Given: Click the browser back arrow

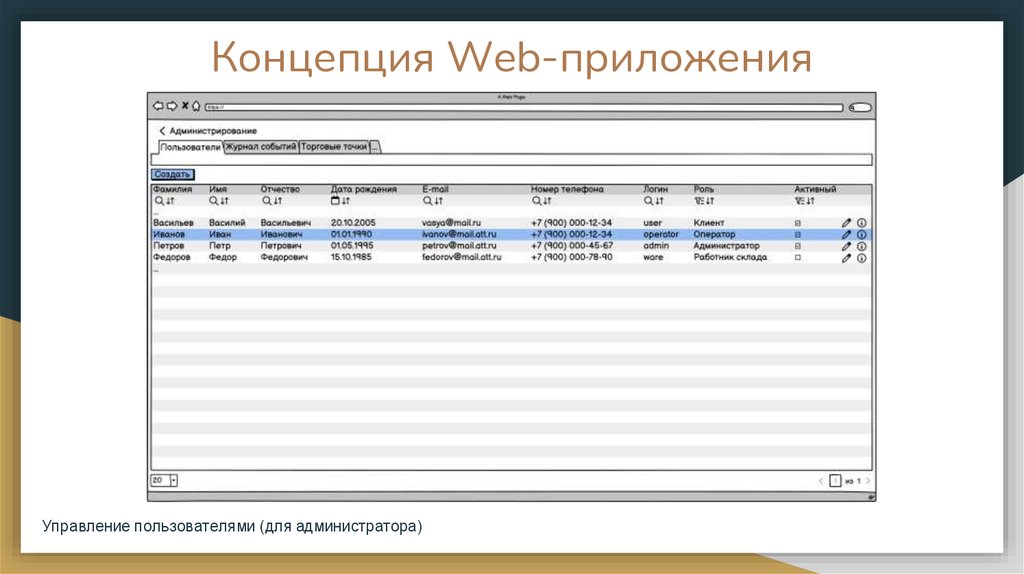Looking at the screenshot, I should pos(158,106).
